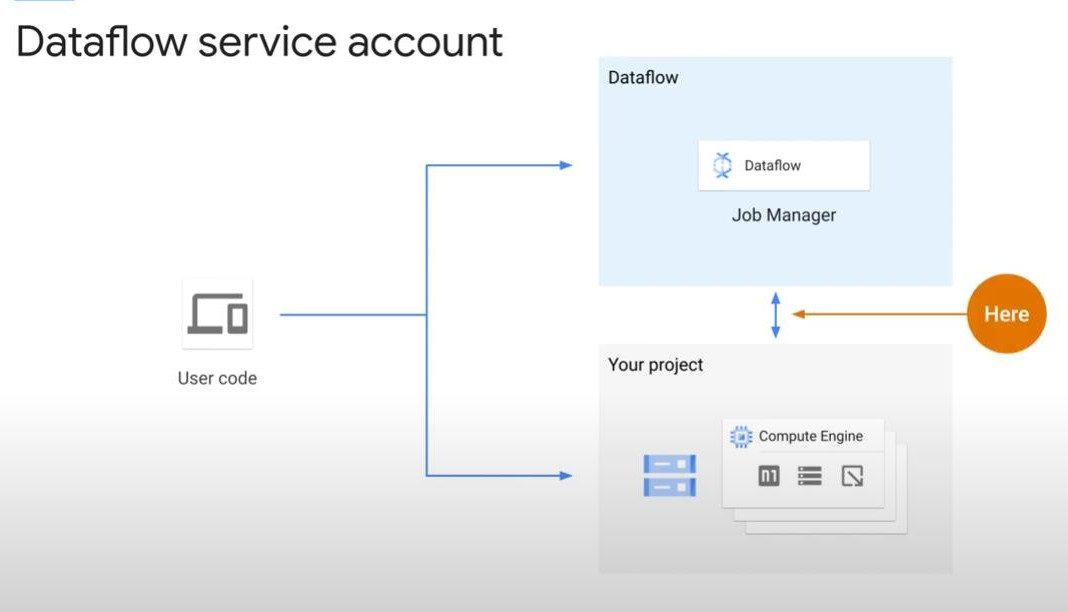Viewport: 1068px width, 612px height.
Task: Click the orange Here circle
Action: click(1006, 314)
